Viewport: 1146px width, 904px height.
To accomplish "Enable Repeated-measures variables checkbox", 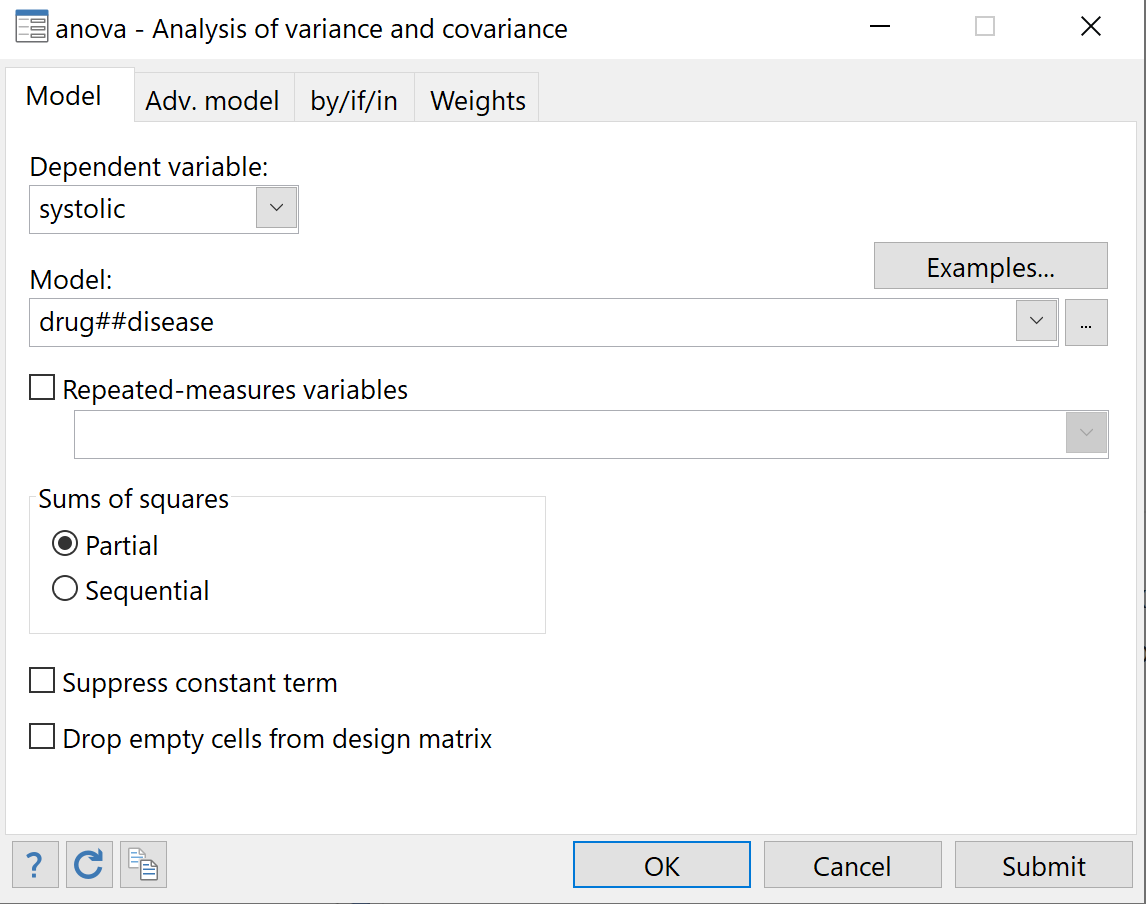I will [42, 387].
